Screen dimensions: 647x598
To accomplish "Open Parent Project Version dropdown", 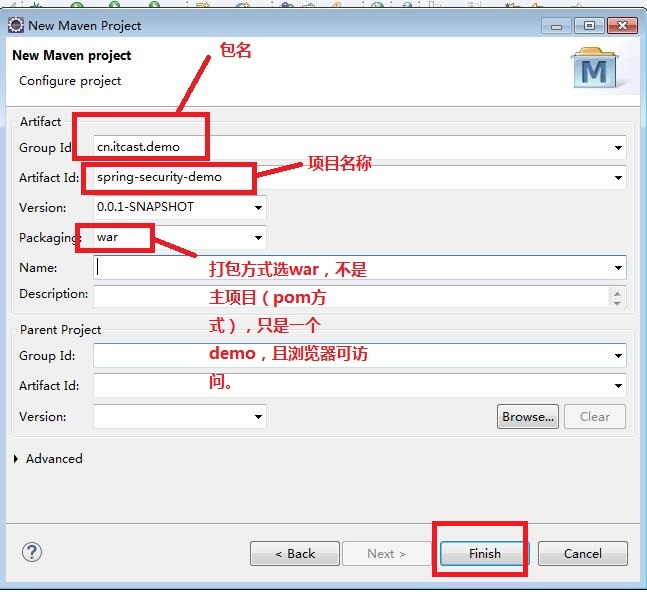I will click(x=258, y=417).
